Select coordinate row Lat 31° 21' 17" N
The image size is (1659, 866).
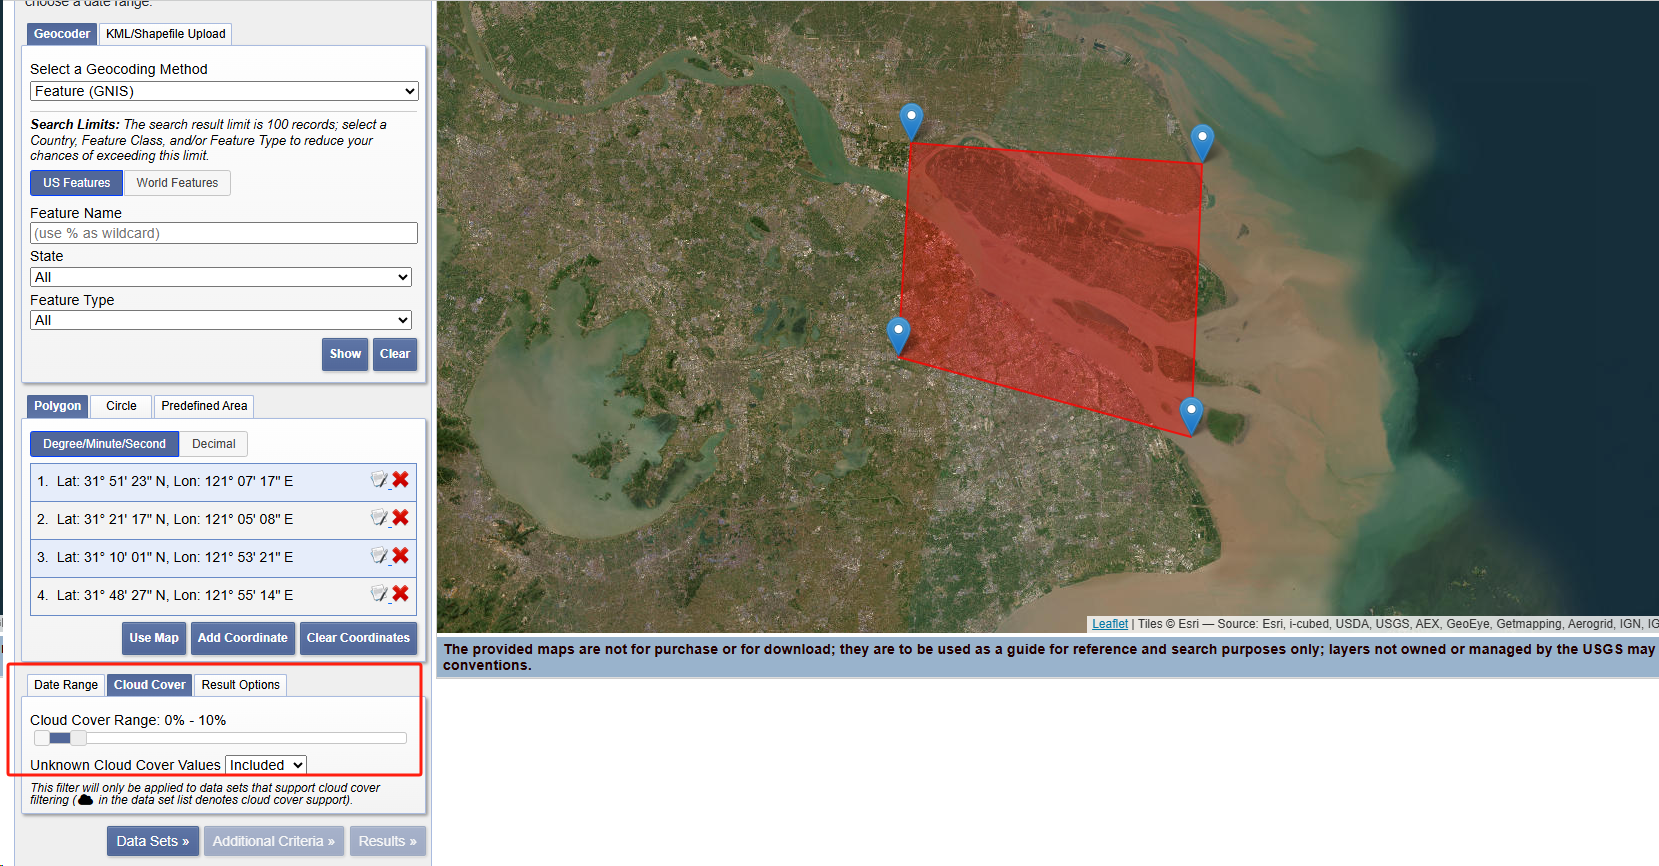pos(223,520)
